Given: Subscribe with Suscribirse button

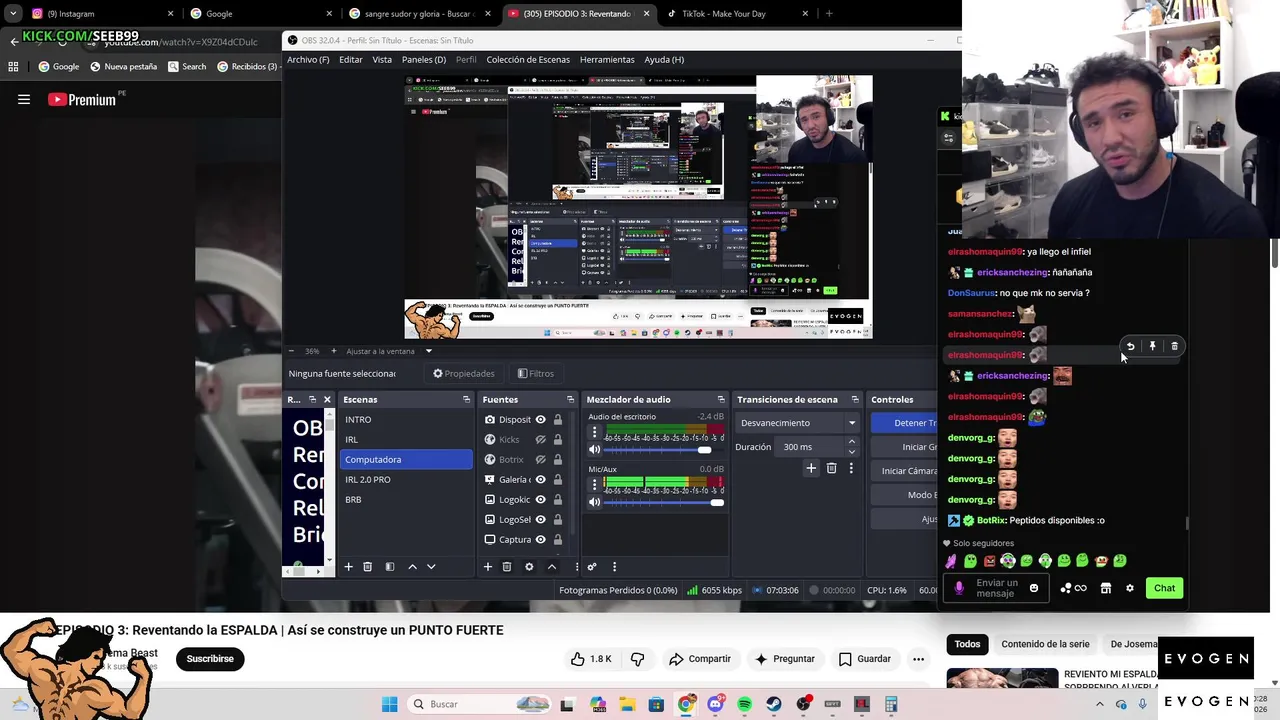Looking at the screenshot, I should [x=210, y=659].
